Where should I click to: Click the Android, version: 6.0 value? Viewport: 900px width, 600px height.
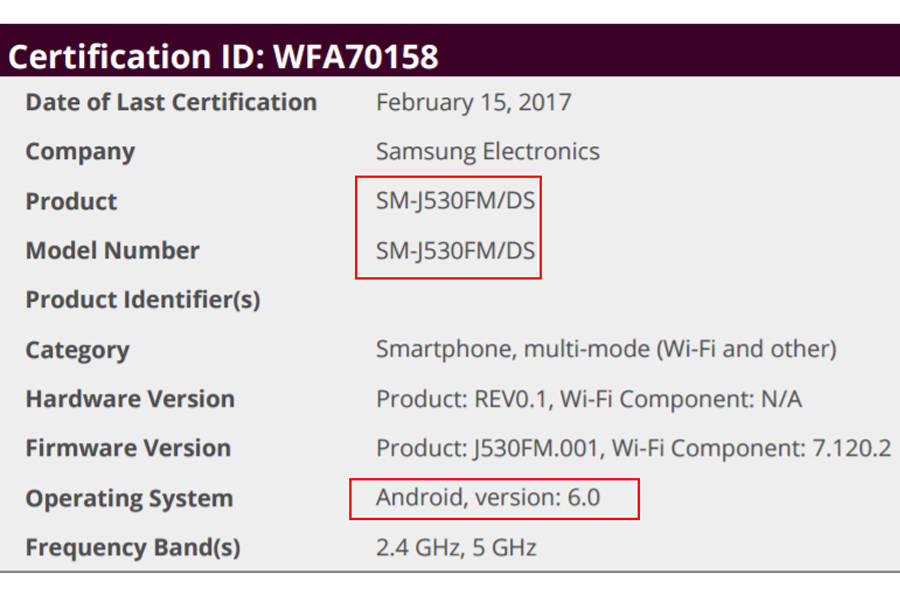(488, 497)
